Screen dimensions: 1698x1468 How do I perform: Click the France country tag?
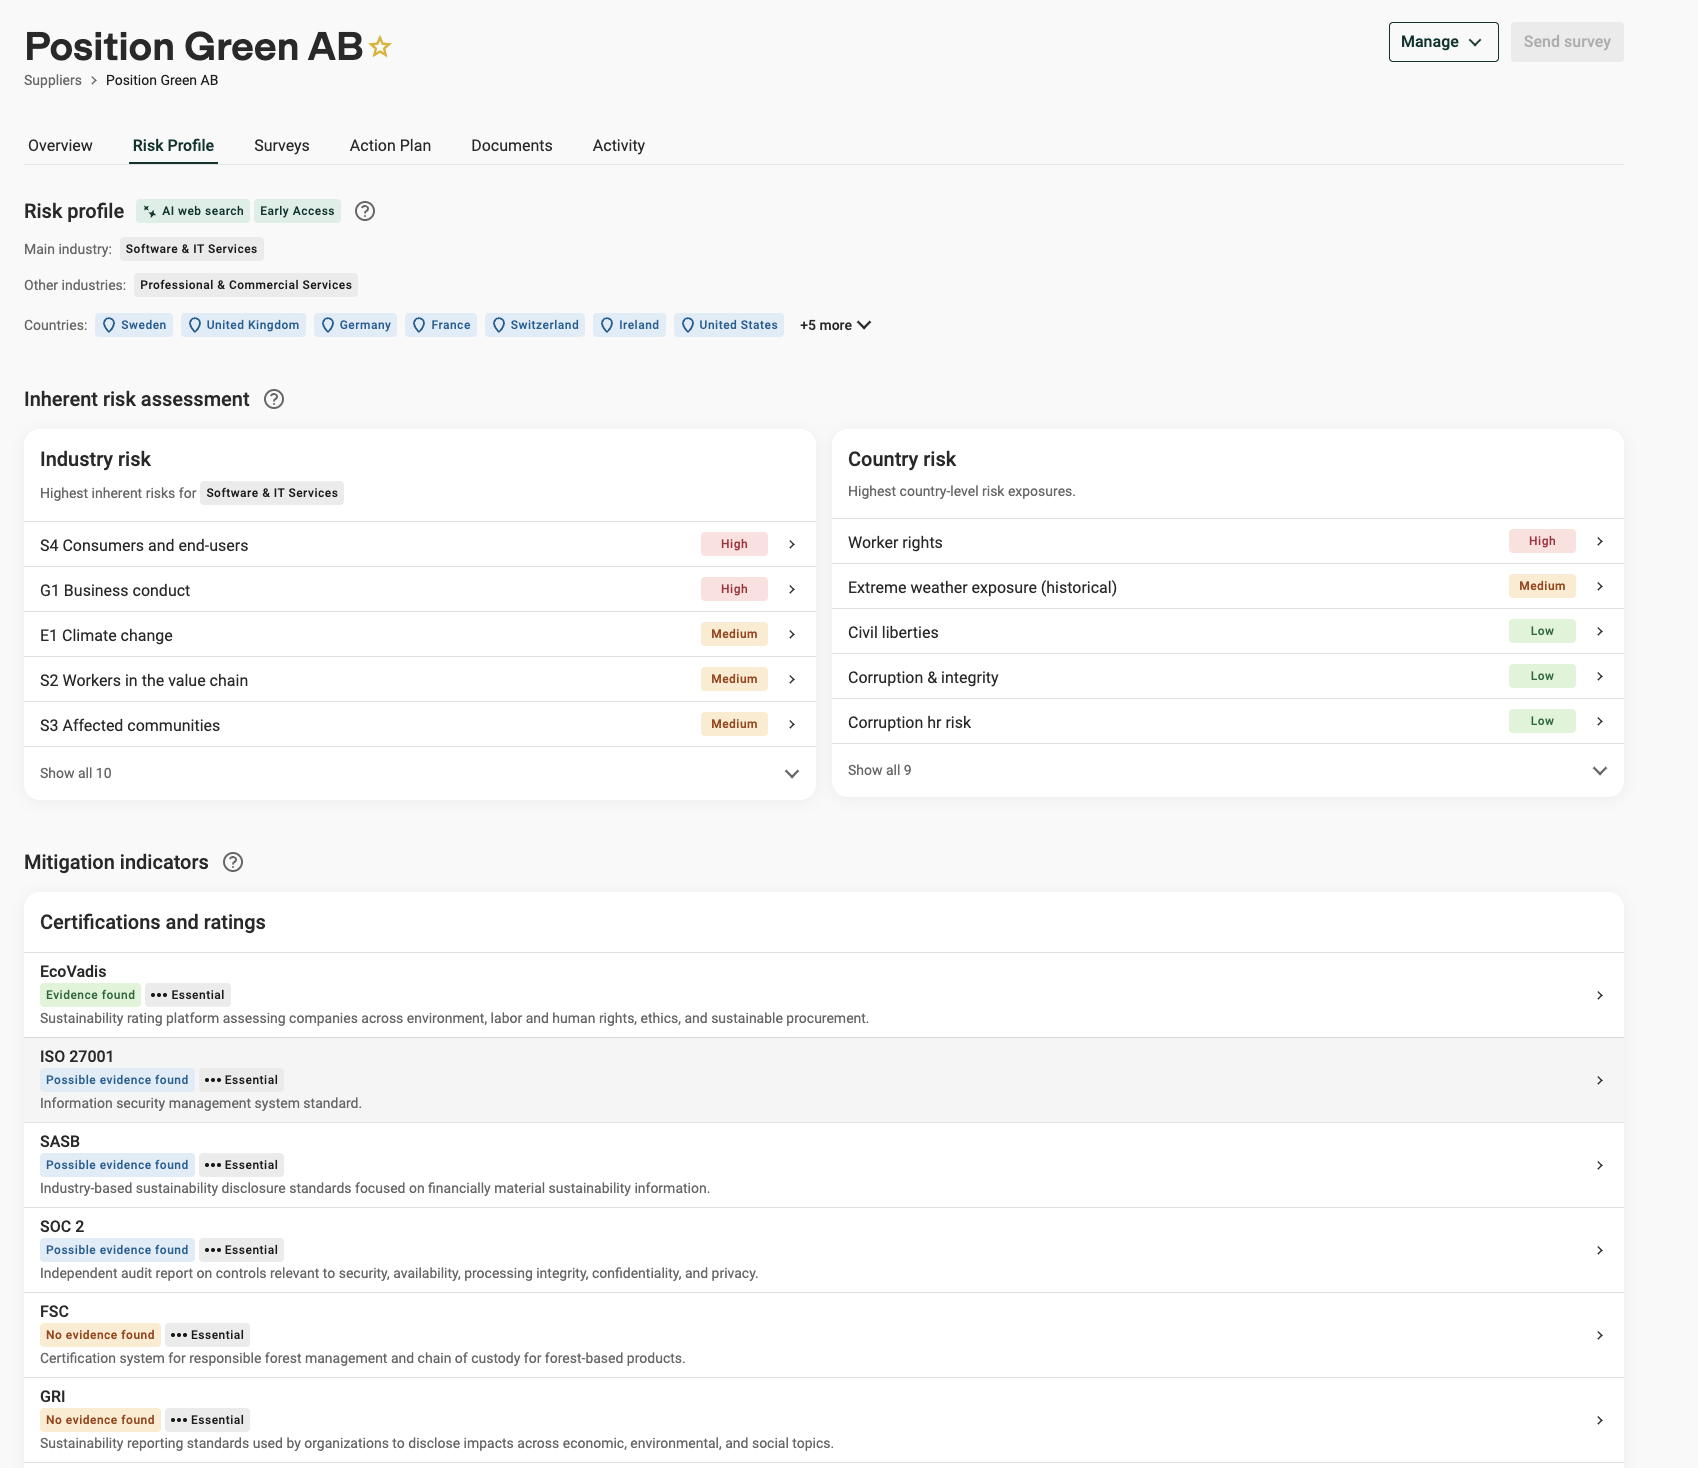[441, 325]
